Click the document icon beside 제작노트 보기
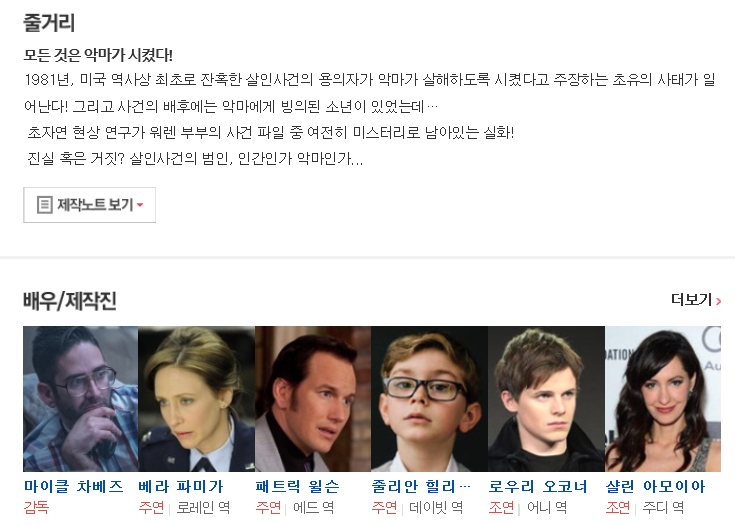 (45, 205)
